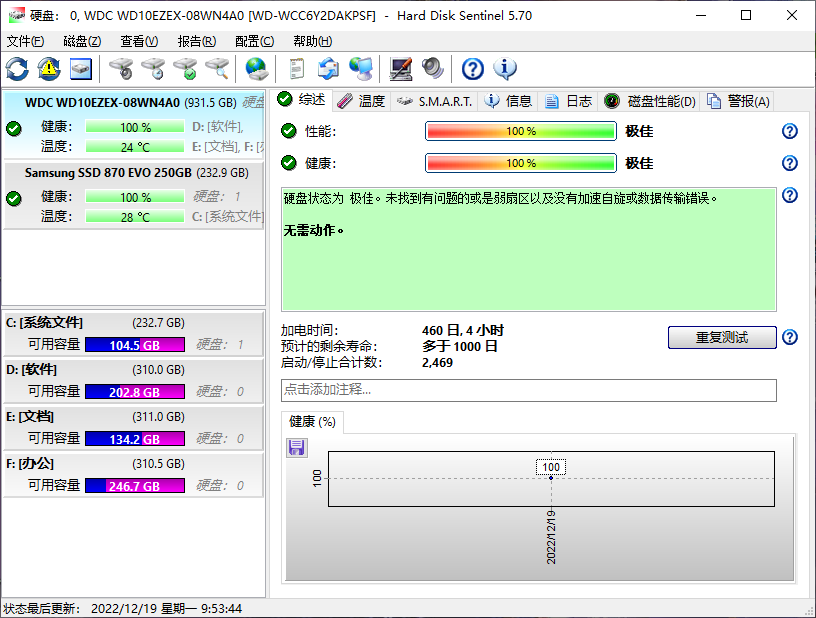Click the WDC disk 24 °C temperature bar
Image resolution: width=816 pixels, height=618 pixels.
pyautogui.click(x=135, y=147)
